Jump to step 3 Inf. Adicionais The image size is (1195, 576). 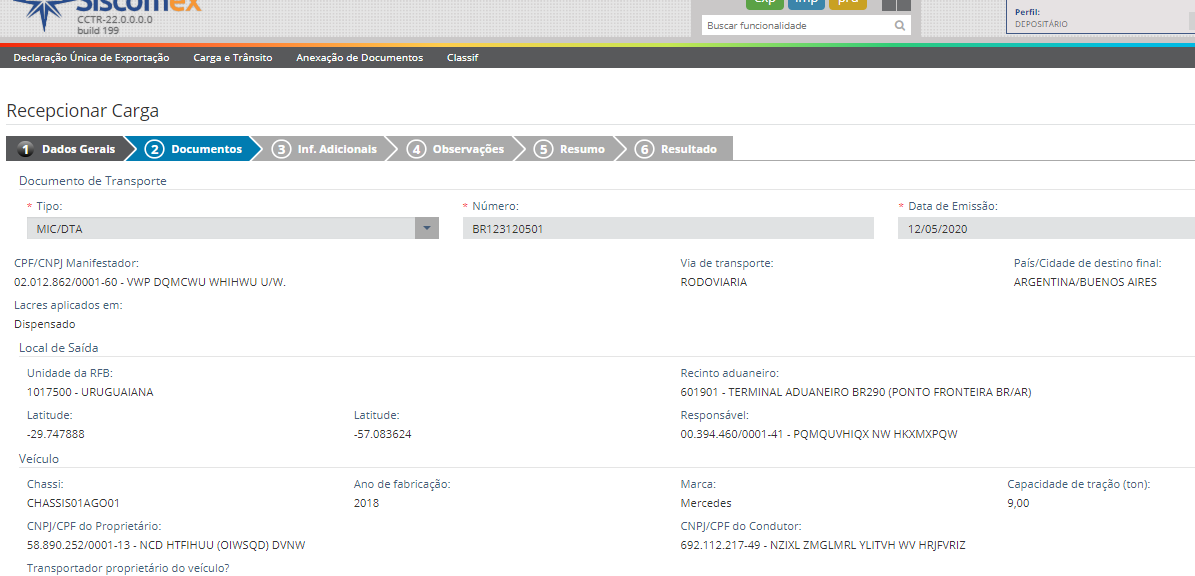pyautogui.click(x=325, y=149)
